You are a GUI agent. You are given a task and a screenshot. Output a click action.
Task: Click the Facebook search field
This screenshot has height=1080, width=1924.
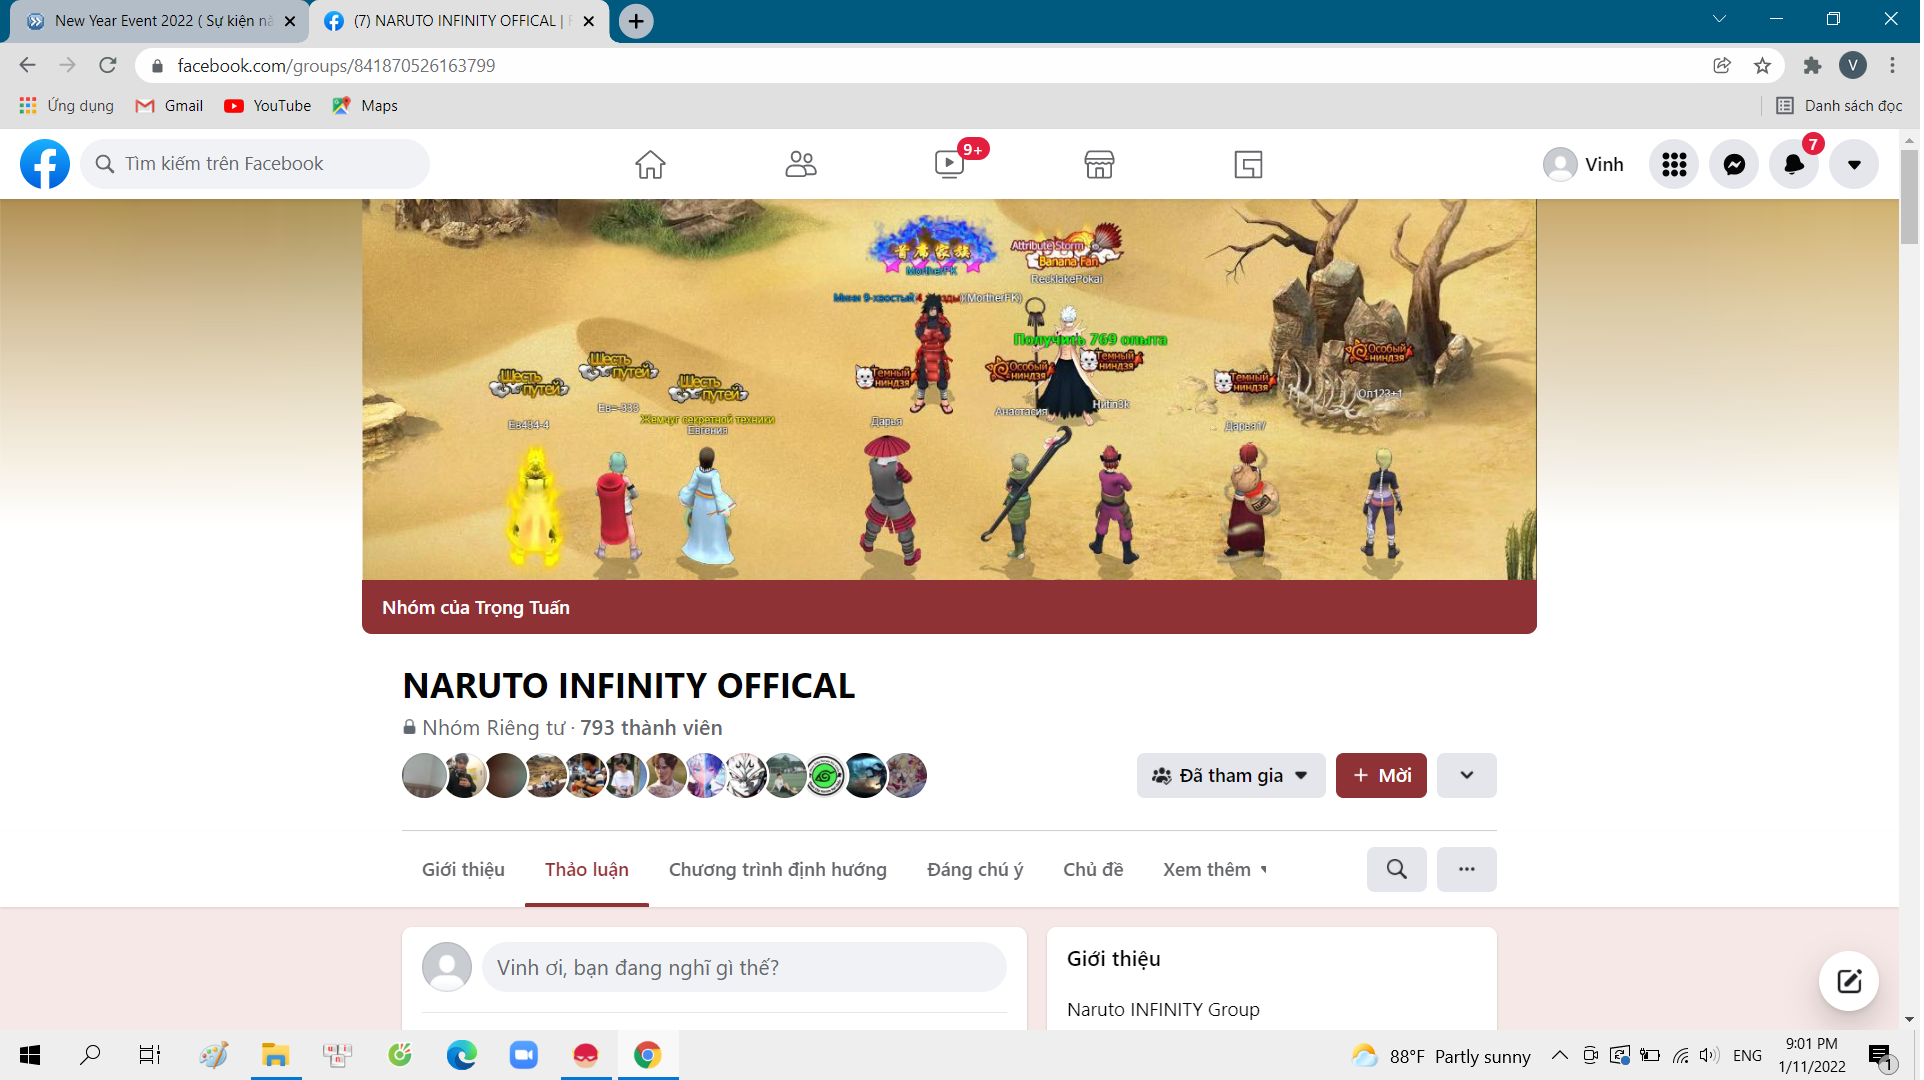click(x=255, y=164)
